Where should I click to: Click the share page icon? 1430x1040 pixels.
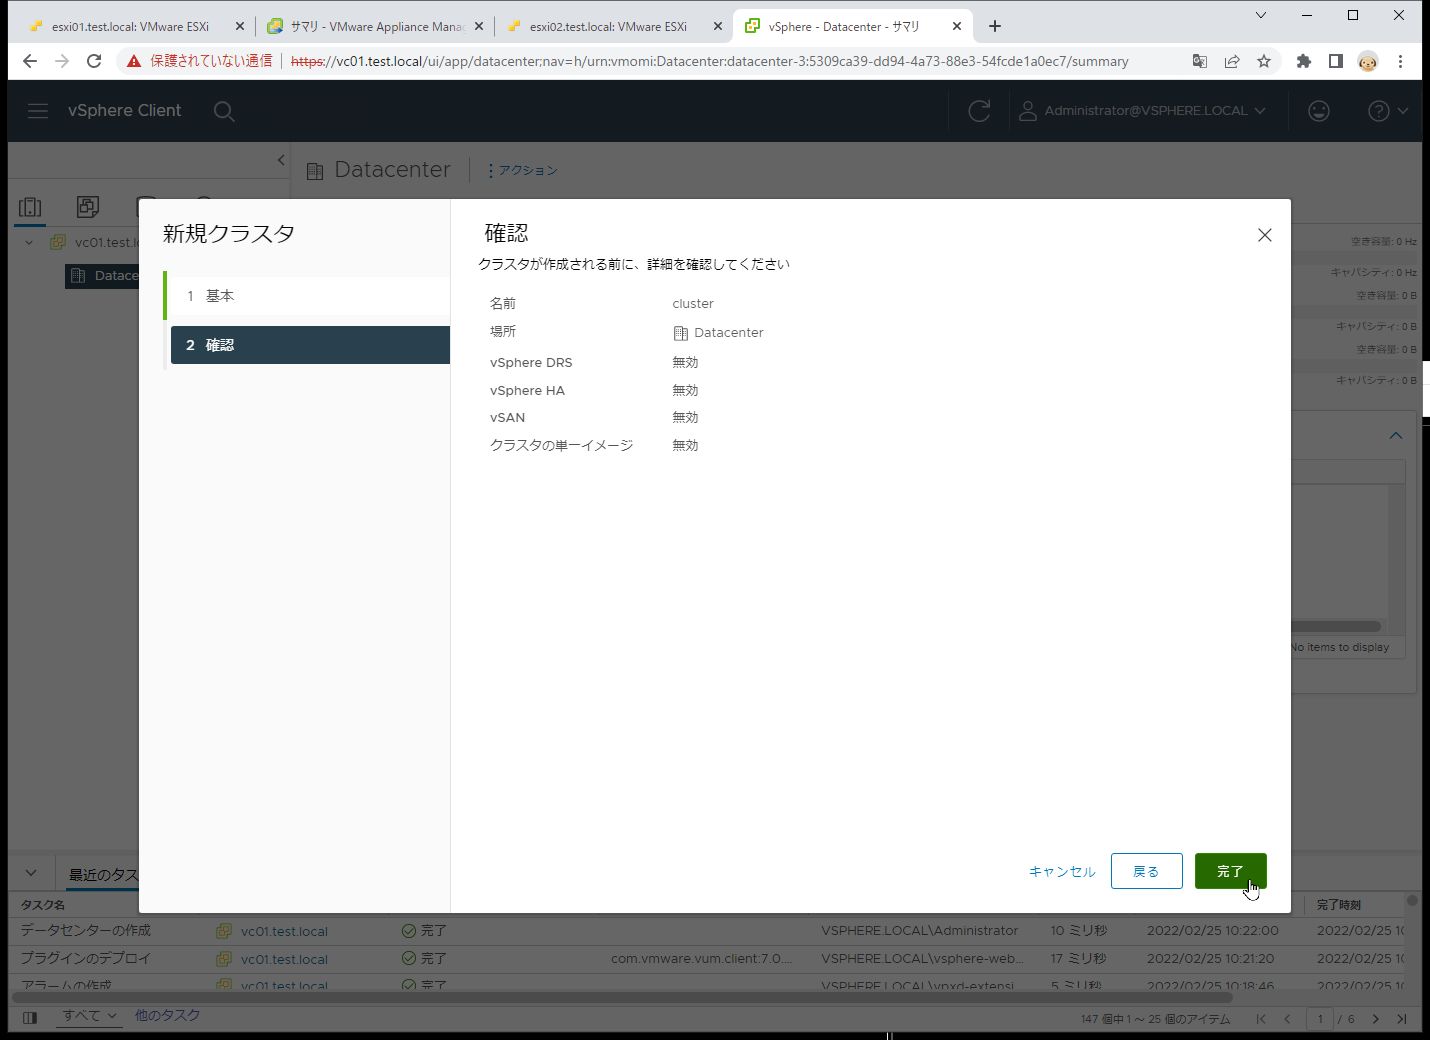[1232, 62]
